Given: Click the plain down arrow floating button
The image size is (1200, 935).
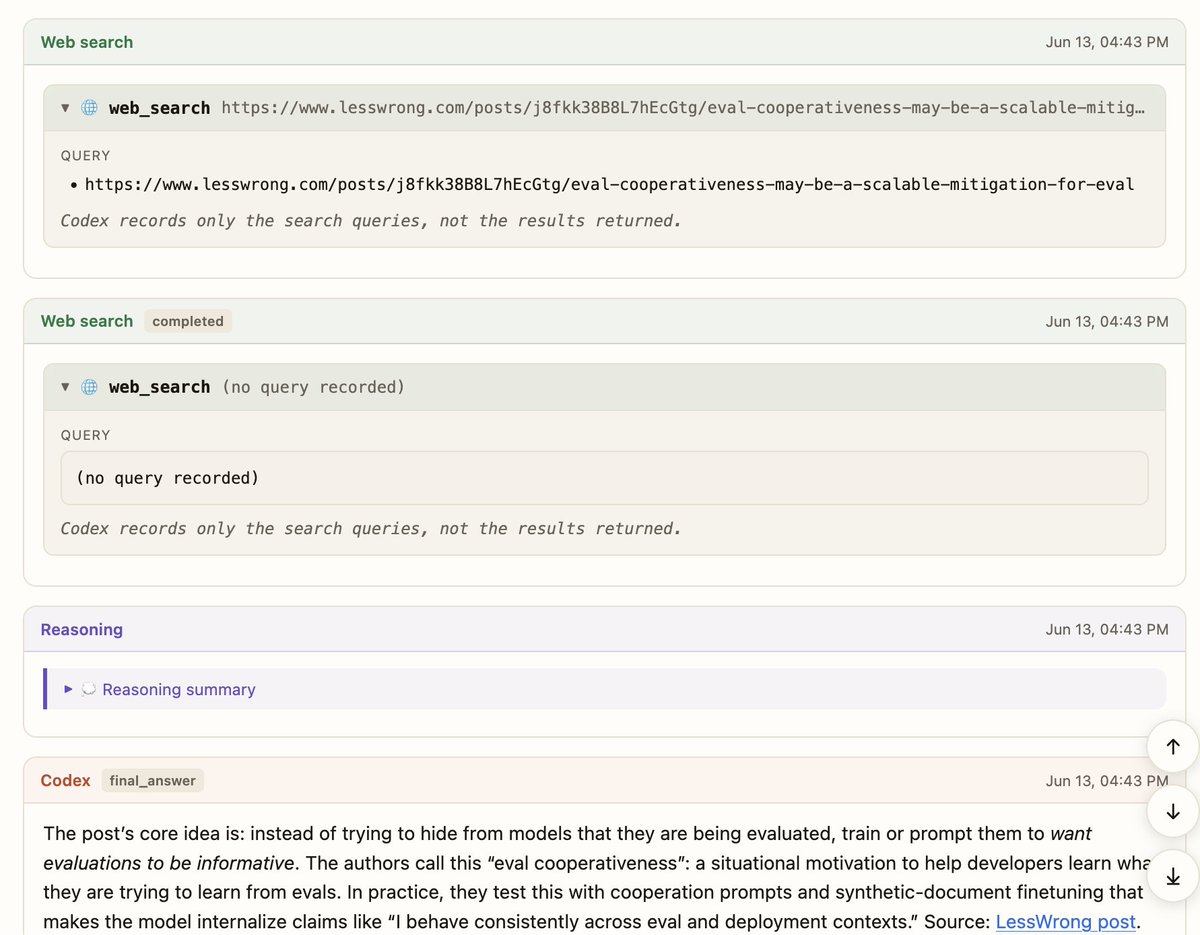Looking at the screenshot, I should click(1174, 811).
